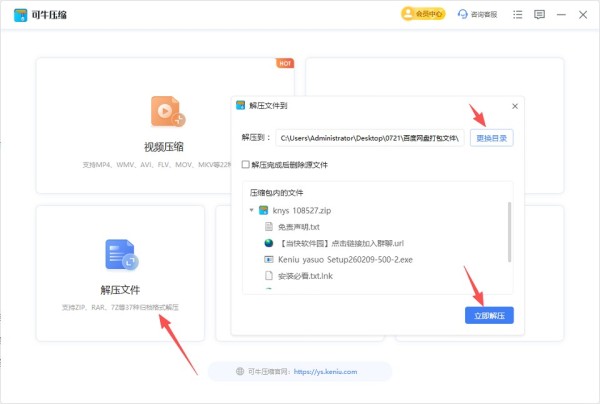Click the 免责声明.txt document icon

[x=269, y=226]
